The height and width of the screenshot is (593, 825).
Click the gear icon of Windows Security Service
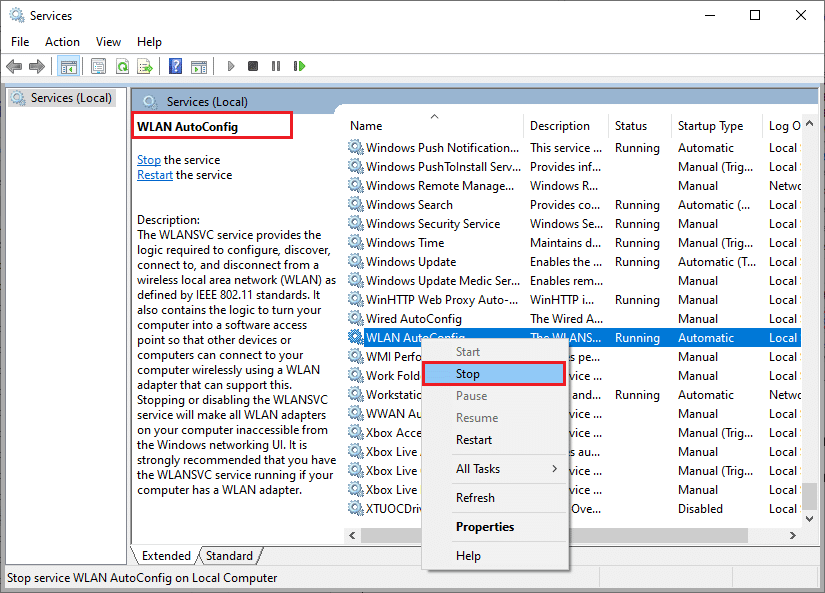356,224
